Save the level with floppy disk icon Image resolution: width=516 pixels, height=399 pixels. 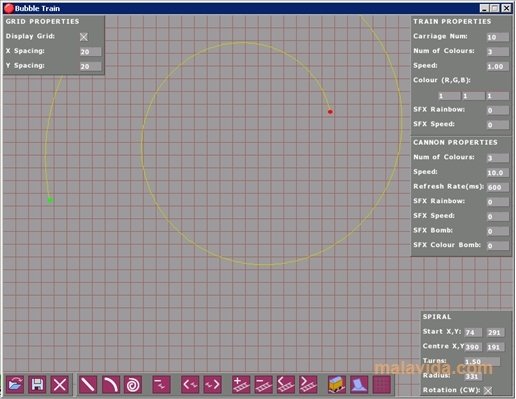tap(37, 384)
